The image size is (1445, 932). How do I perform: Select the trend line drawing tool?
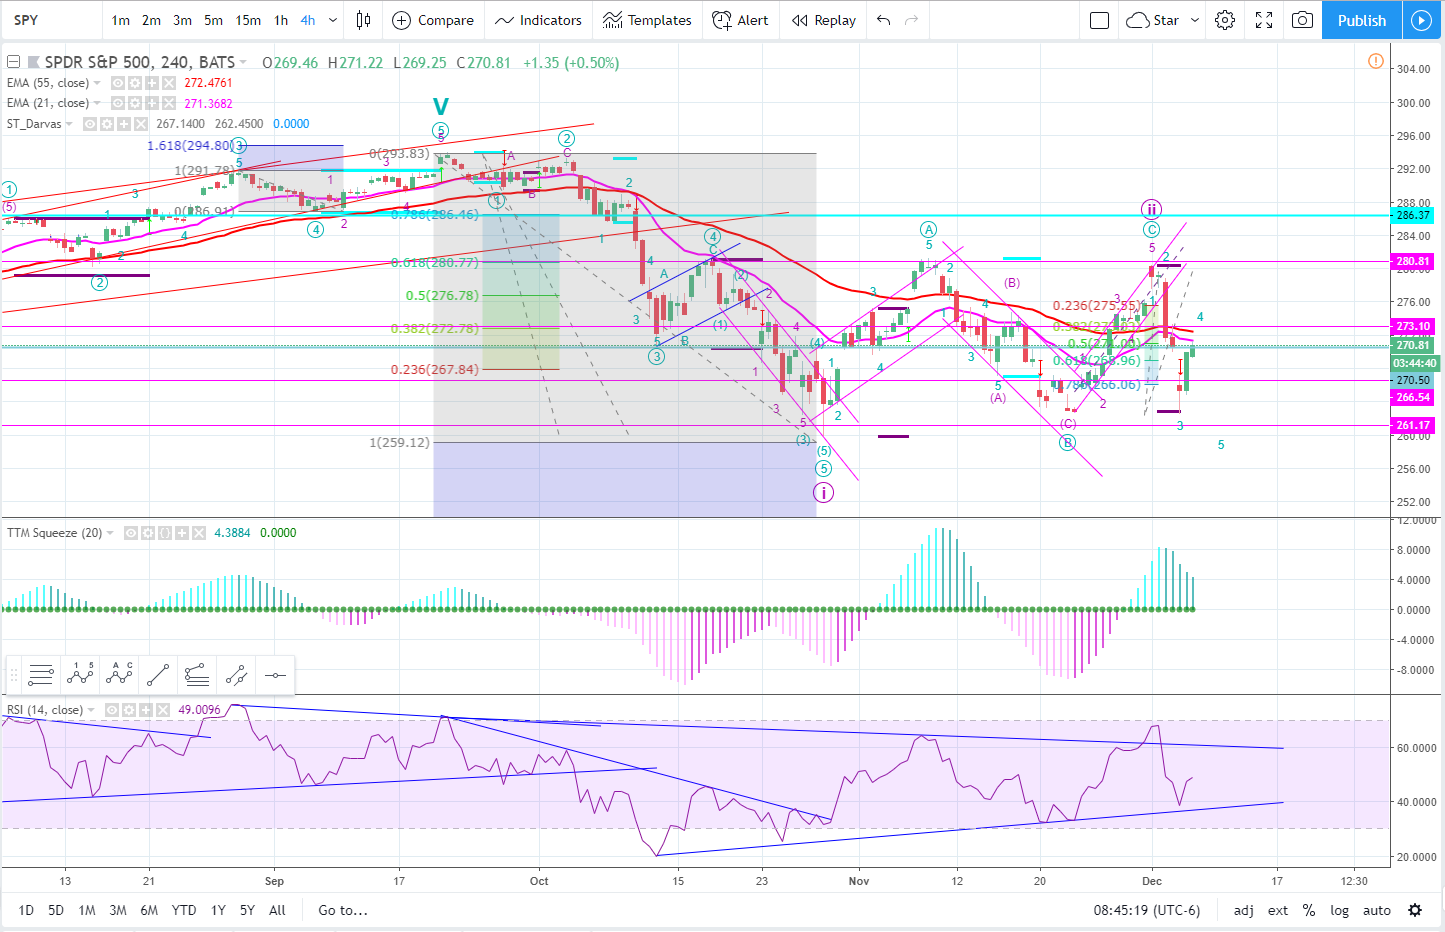158,676
